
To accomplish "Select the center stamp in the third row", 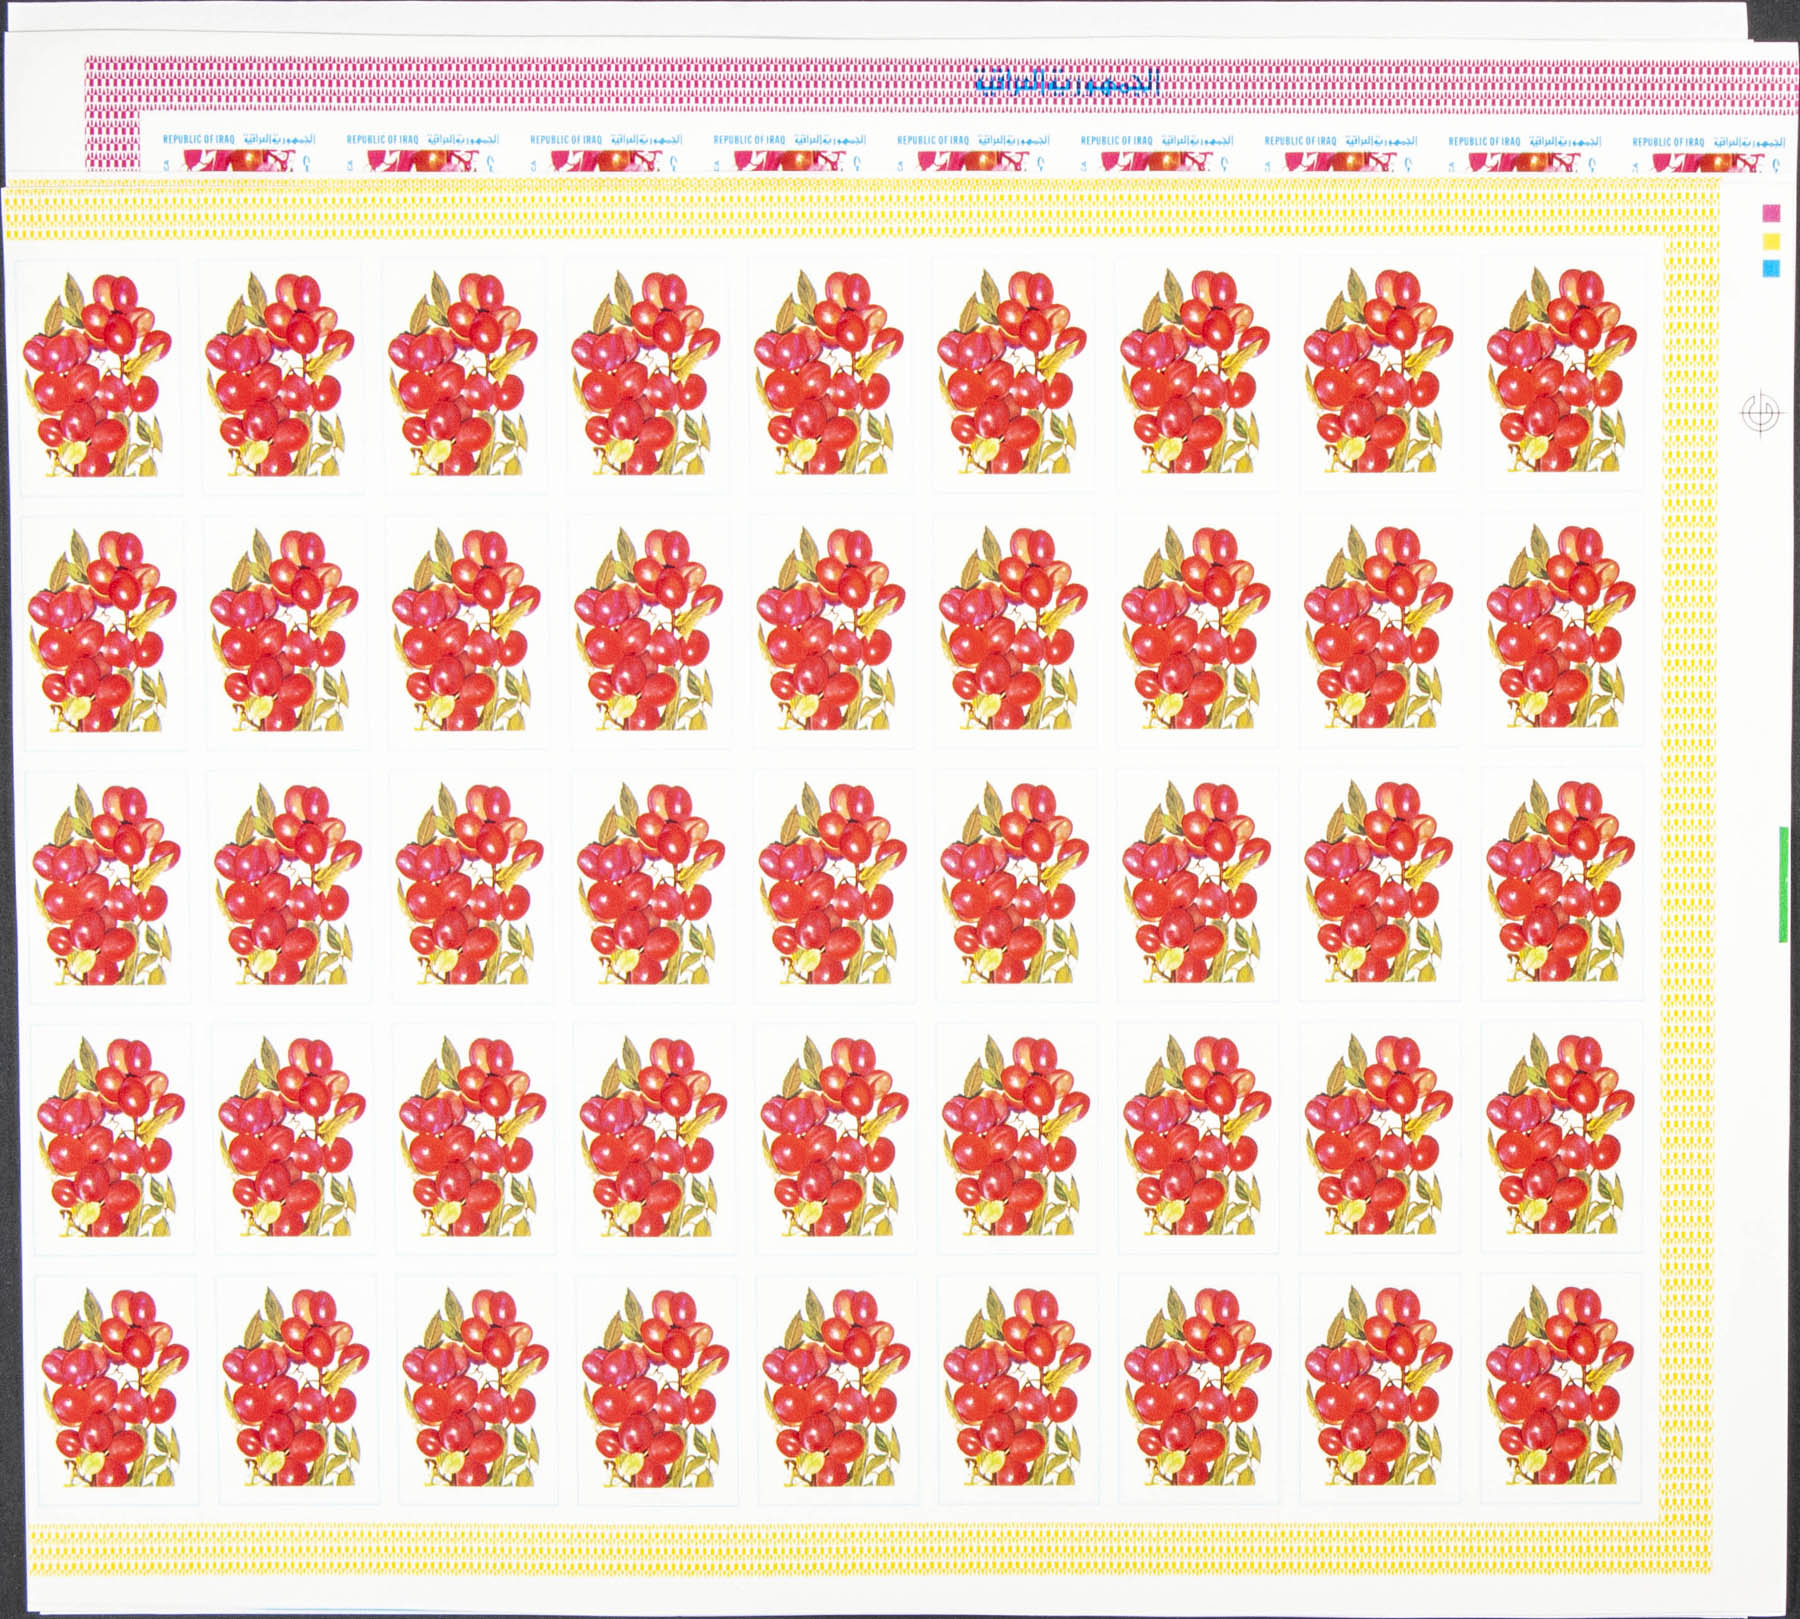I will (x=833, y=884).
